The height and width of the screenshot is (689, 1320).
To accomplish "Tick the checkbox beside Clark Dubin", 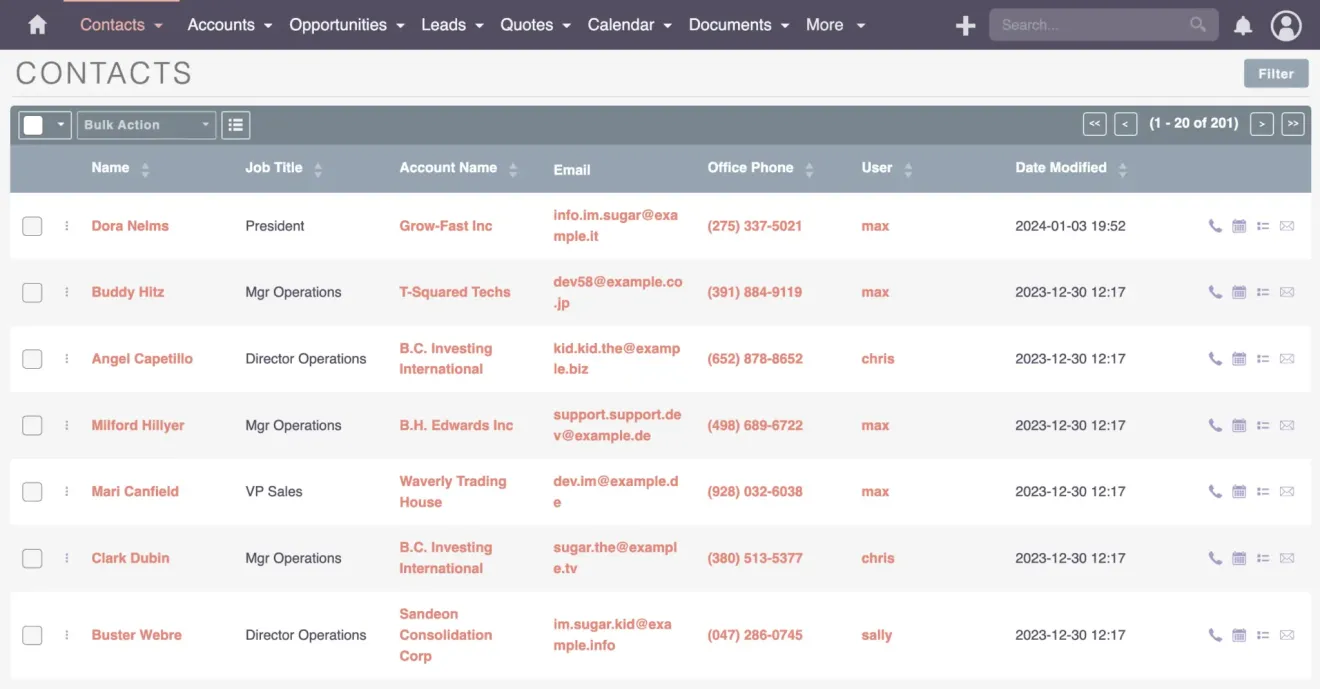I will pos(31,558).
